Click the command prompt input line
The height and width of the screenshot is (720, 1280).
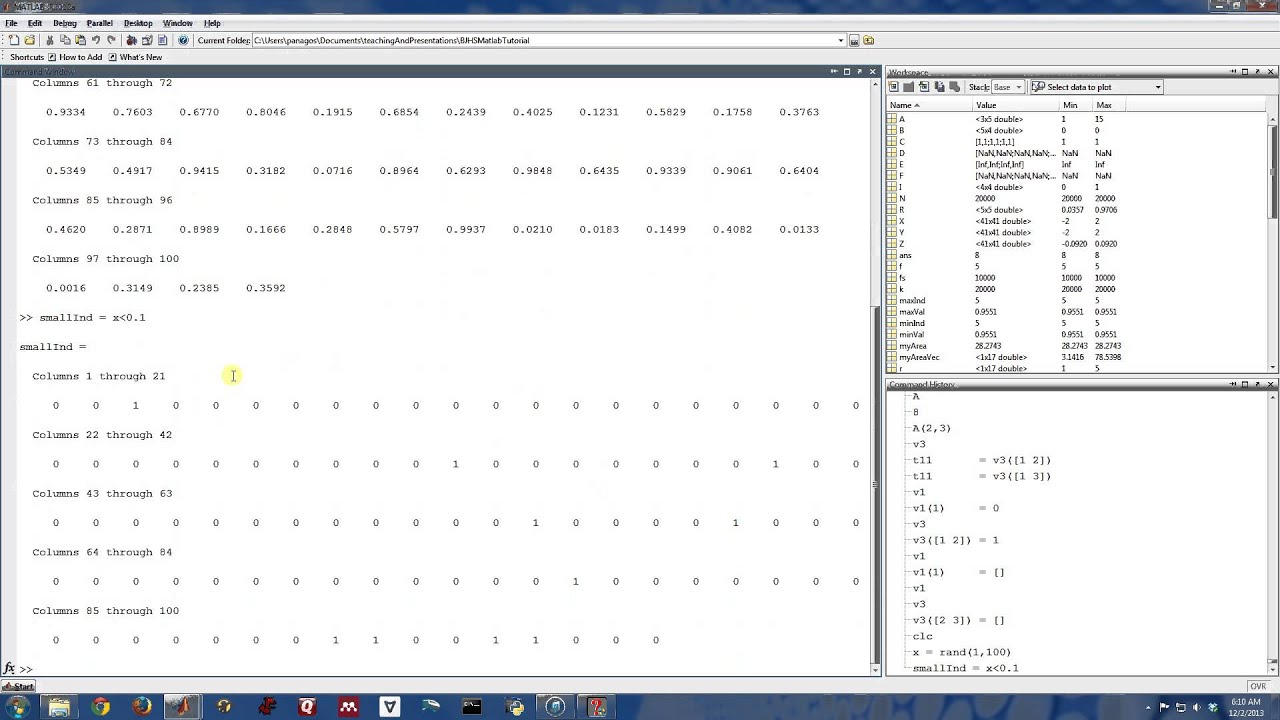pos(445,669)
